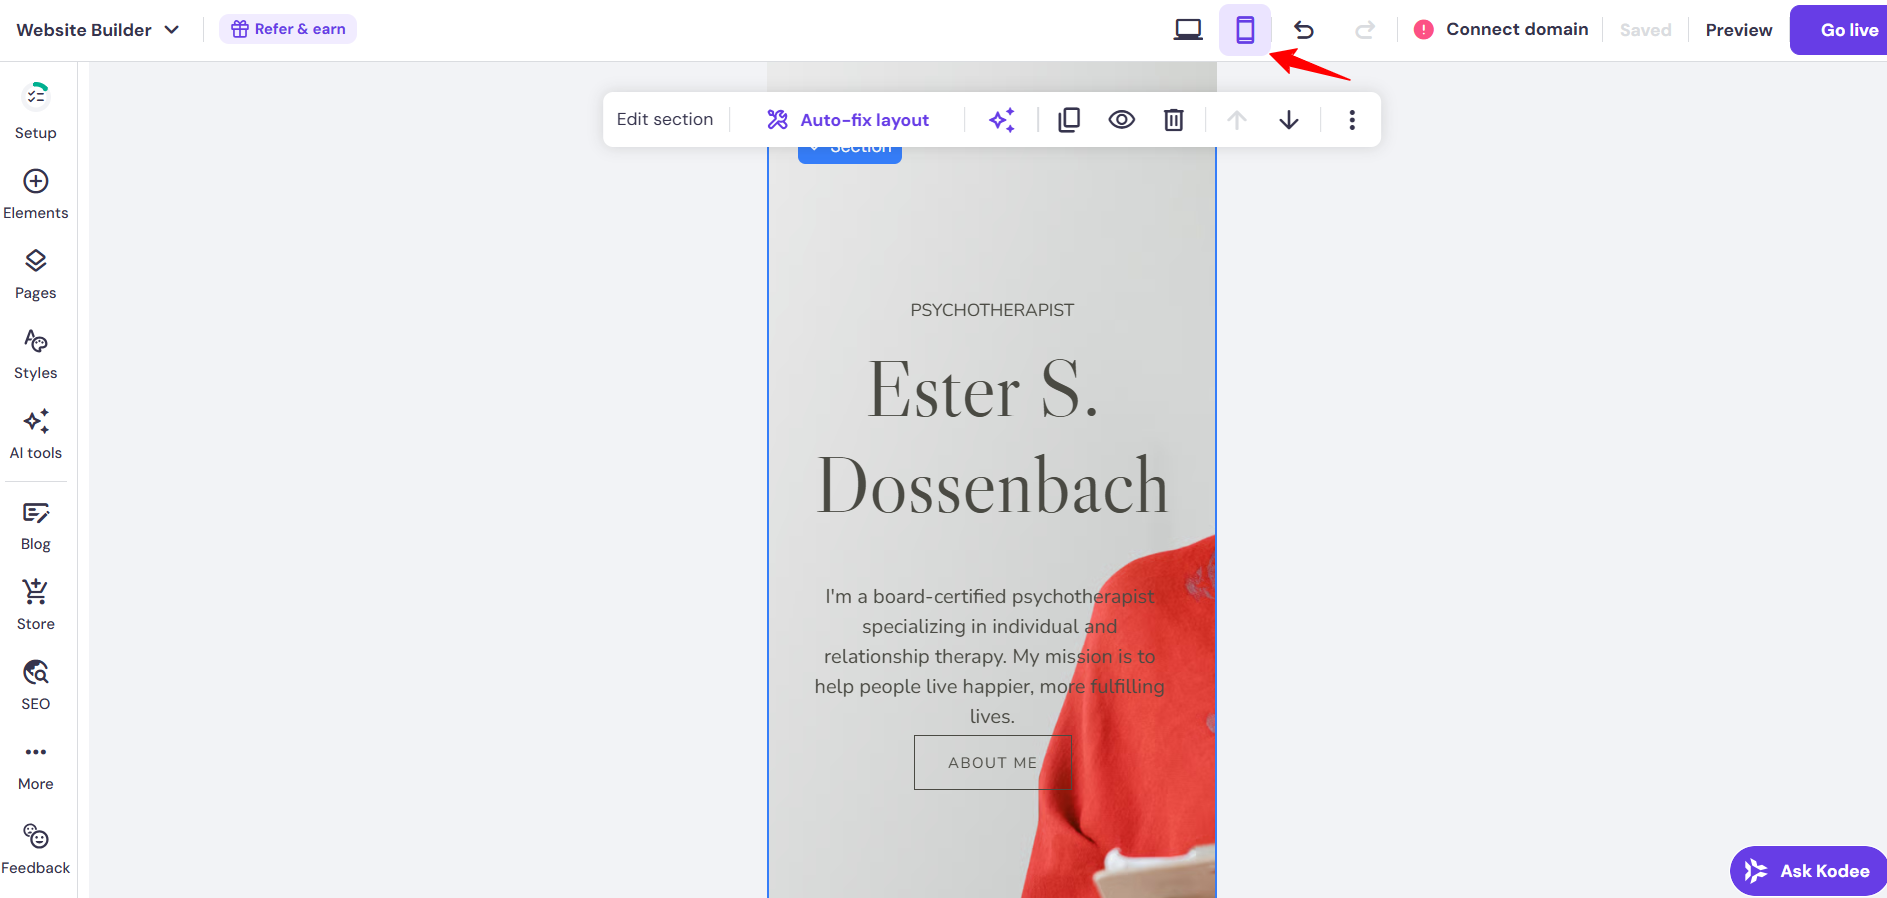
Task: Click the Saved status indicator
Action: click(1645, 30)
